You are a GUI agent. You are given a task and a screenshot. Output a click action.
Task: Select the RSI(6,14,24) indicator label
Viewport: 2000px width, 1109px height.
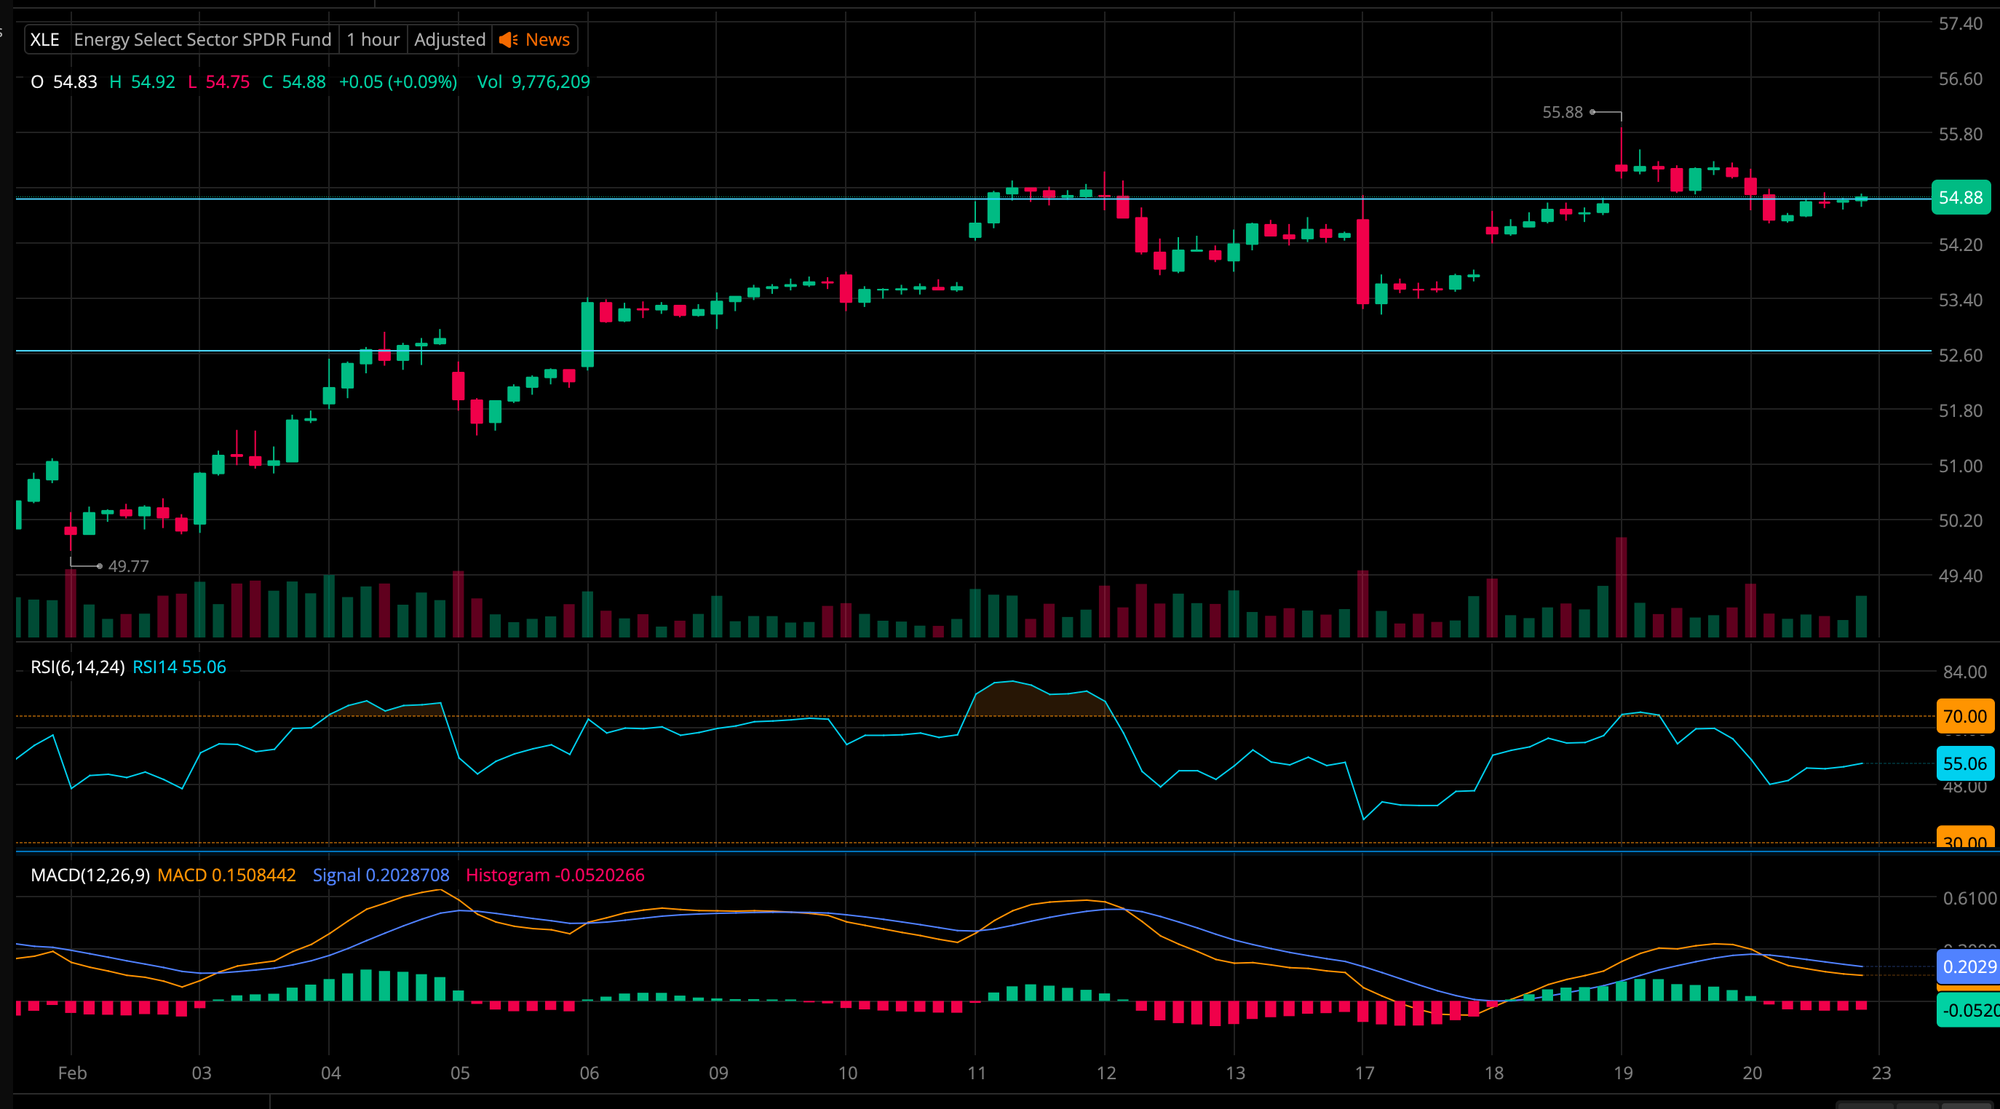(x=77, y=667)
